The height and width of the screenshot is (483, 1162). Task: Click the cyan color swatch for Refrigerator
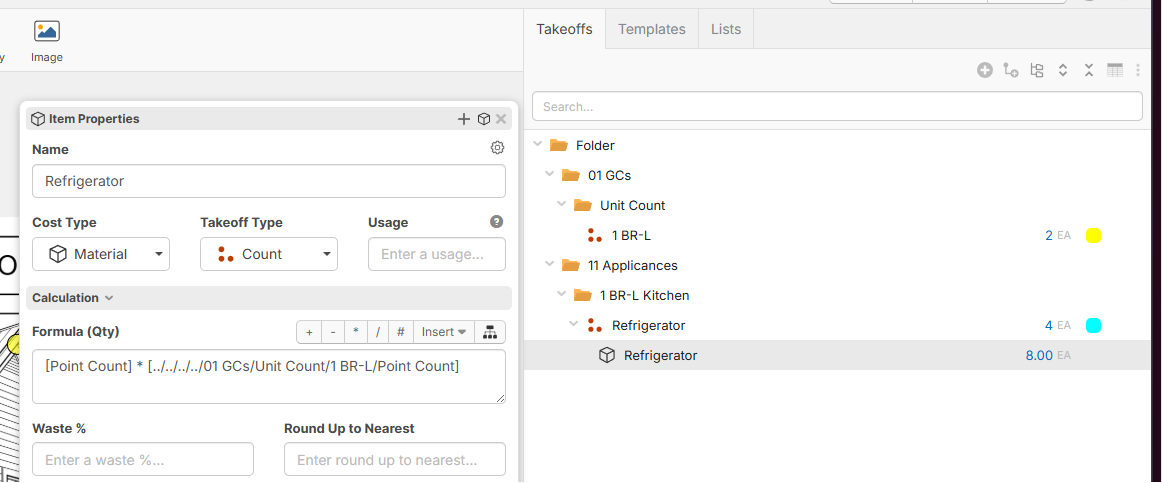(1093, 325)
